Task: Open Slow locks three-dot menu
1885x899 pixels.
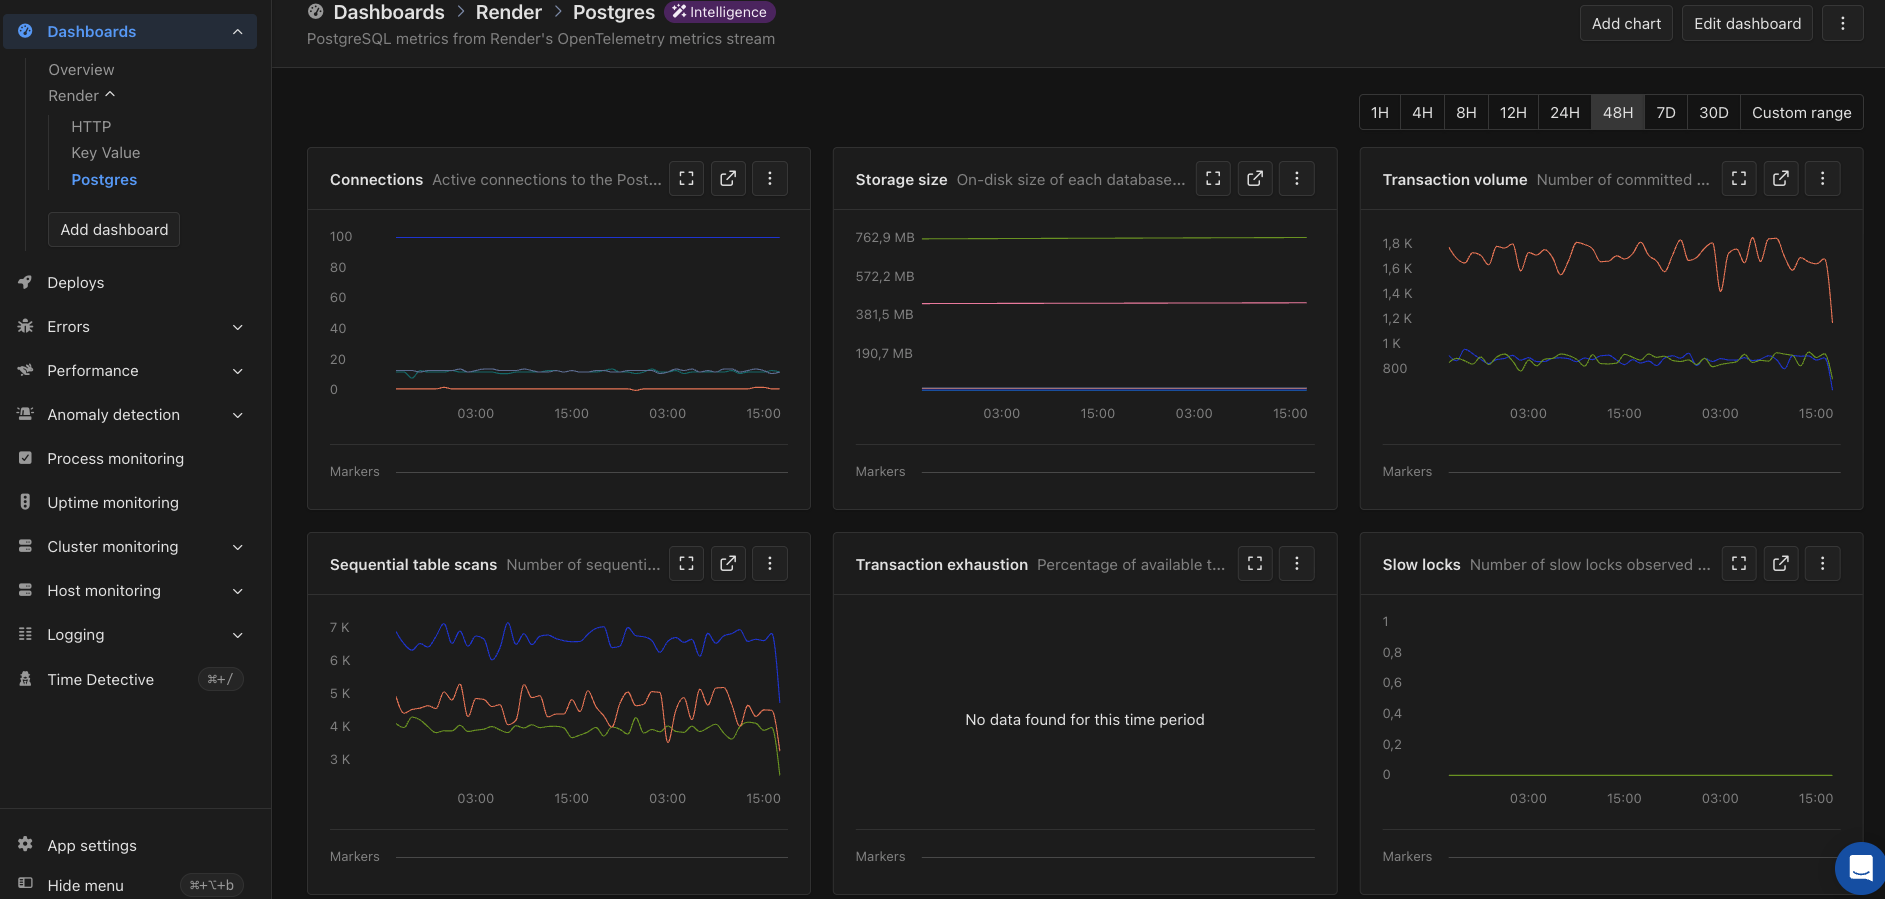Action: click(1823, 564)
